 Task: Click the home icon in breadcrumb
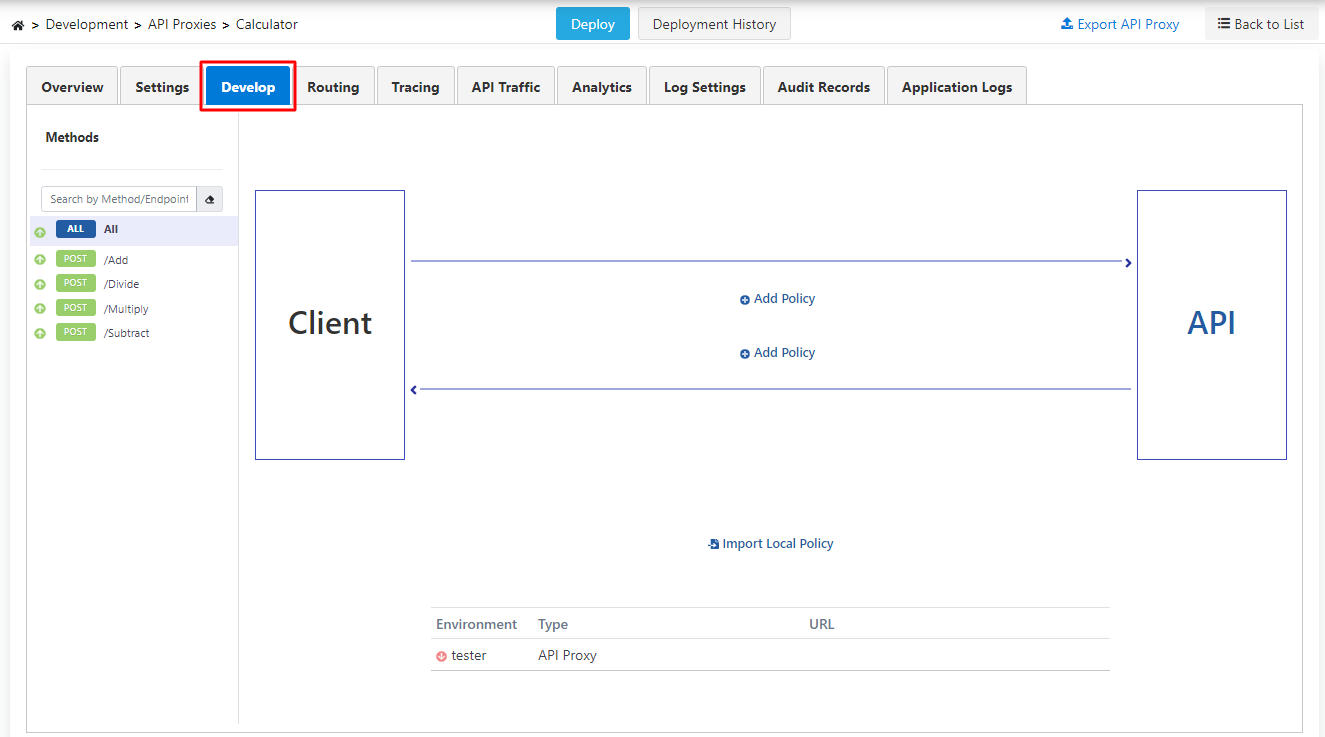18,25
